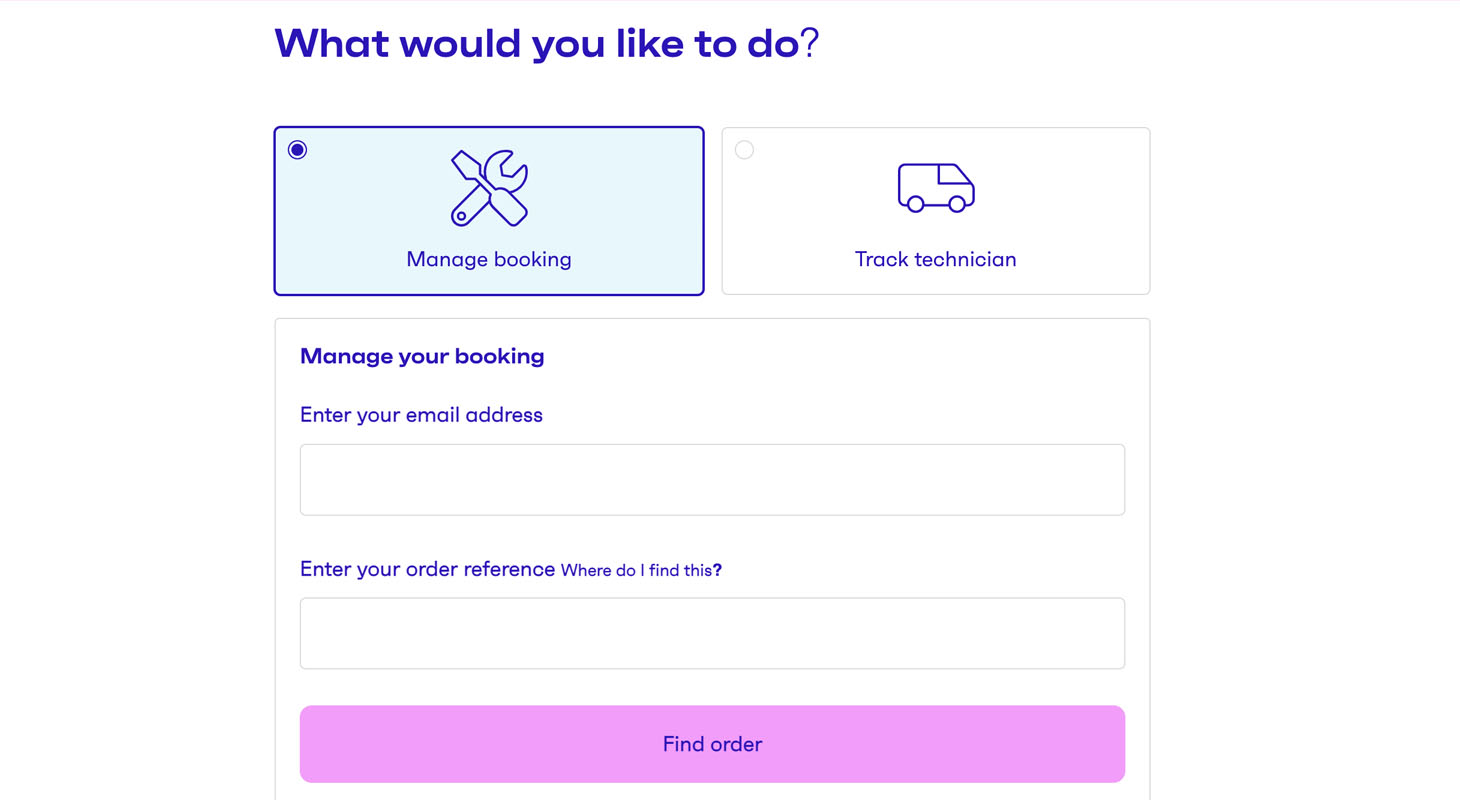Click the "What would you like to do" heading
Image resolution: width=1460 pixels, height=800 pixels.
click(x=536, y=43)
